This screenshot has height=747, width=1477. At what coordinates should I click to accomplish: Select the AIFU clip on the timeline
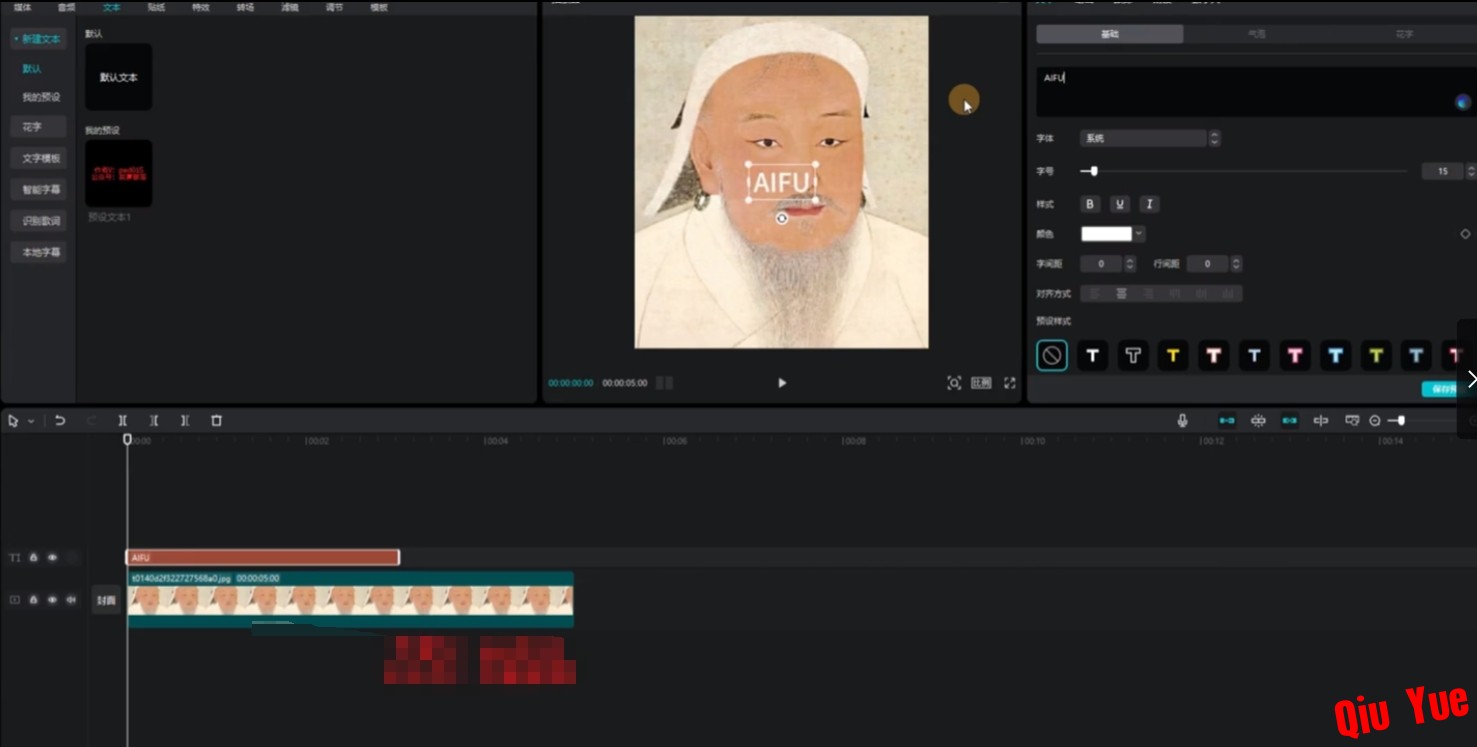263,558
